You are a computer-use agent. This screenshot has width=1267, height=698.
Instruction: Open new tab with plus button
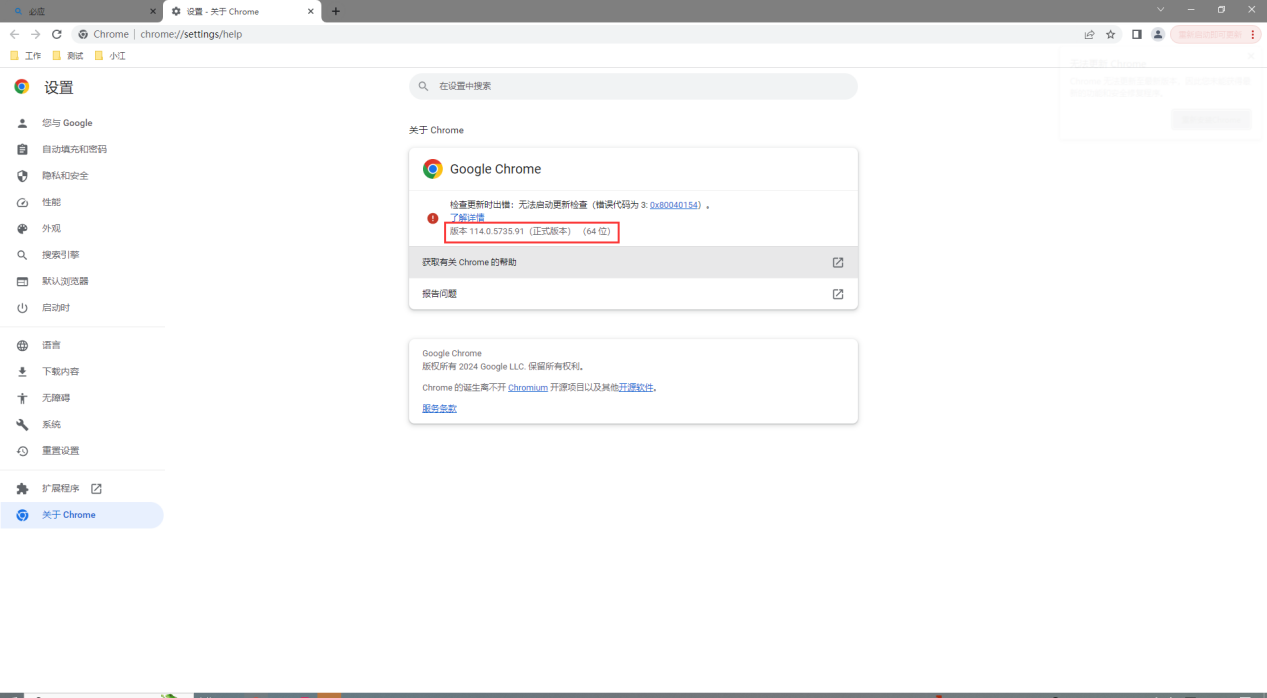[x=336, y=11]
